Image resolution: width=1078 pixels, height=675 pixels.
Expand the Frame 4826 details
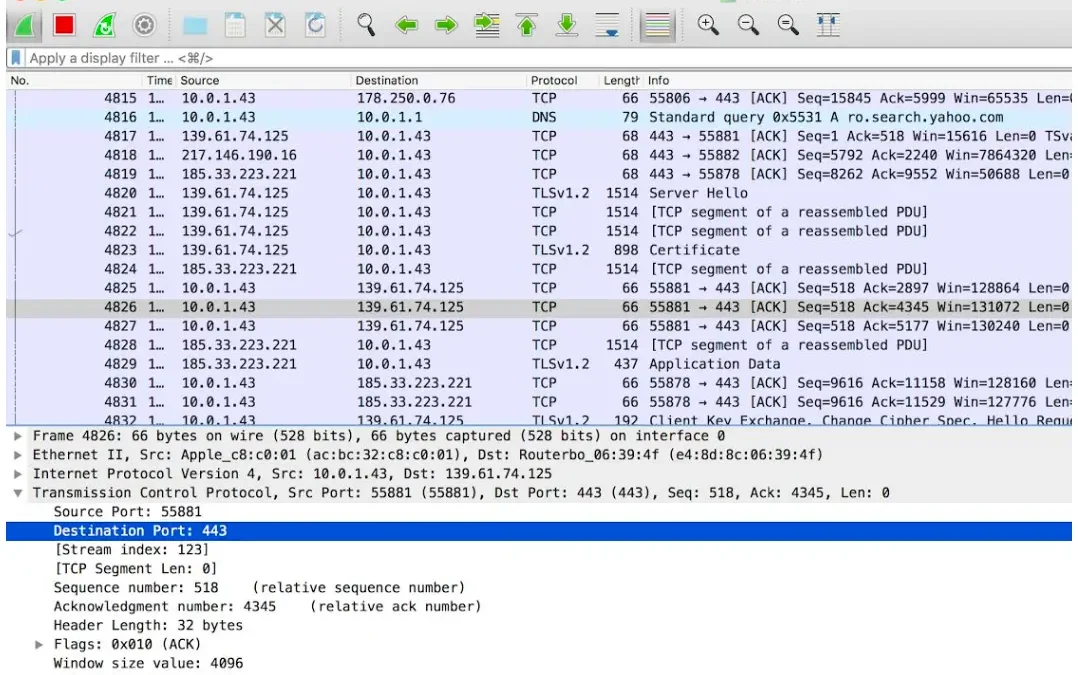click(19, 436)
